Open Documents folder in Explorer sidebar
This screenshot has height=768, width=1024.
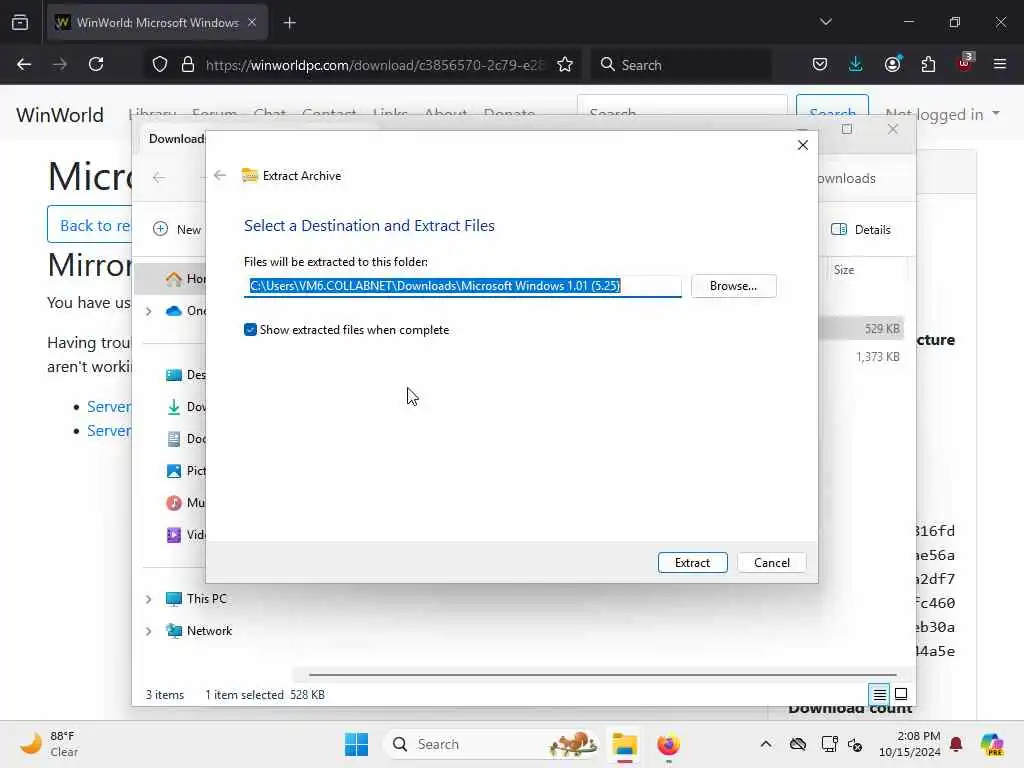point(185,439)
